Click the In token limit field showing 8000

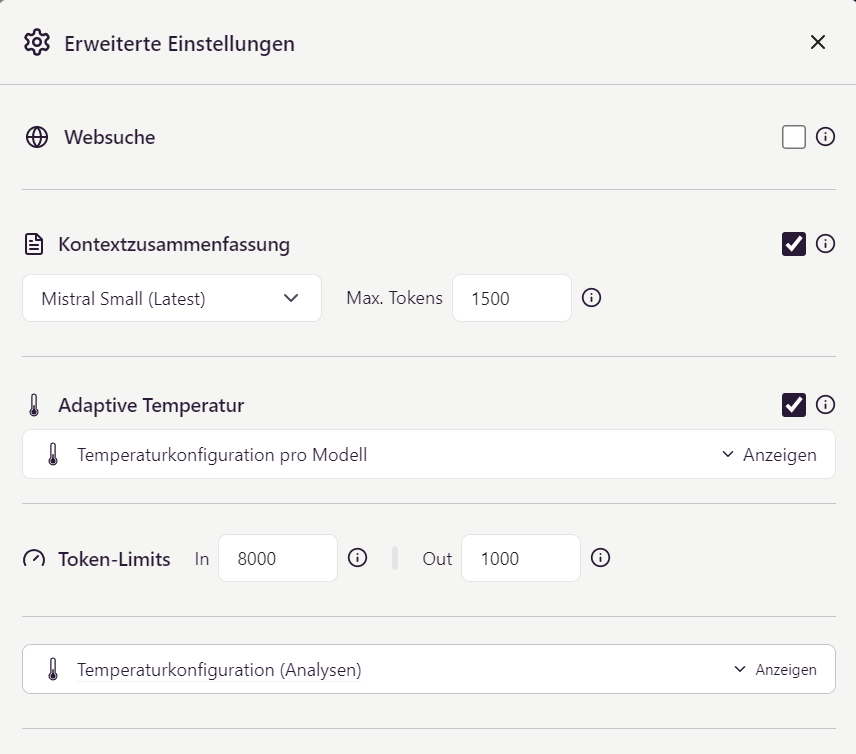(x=278, y=558)
